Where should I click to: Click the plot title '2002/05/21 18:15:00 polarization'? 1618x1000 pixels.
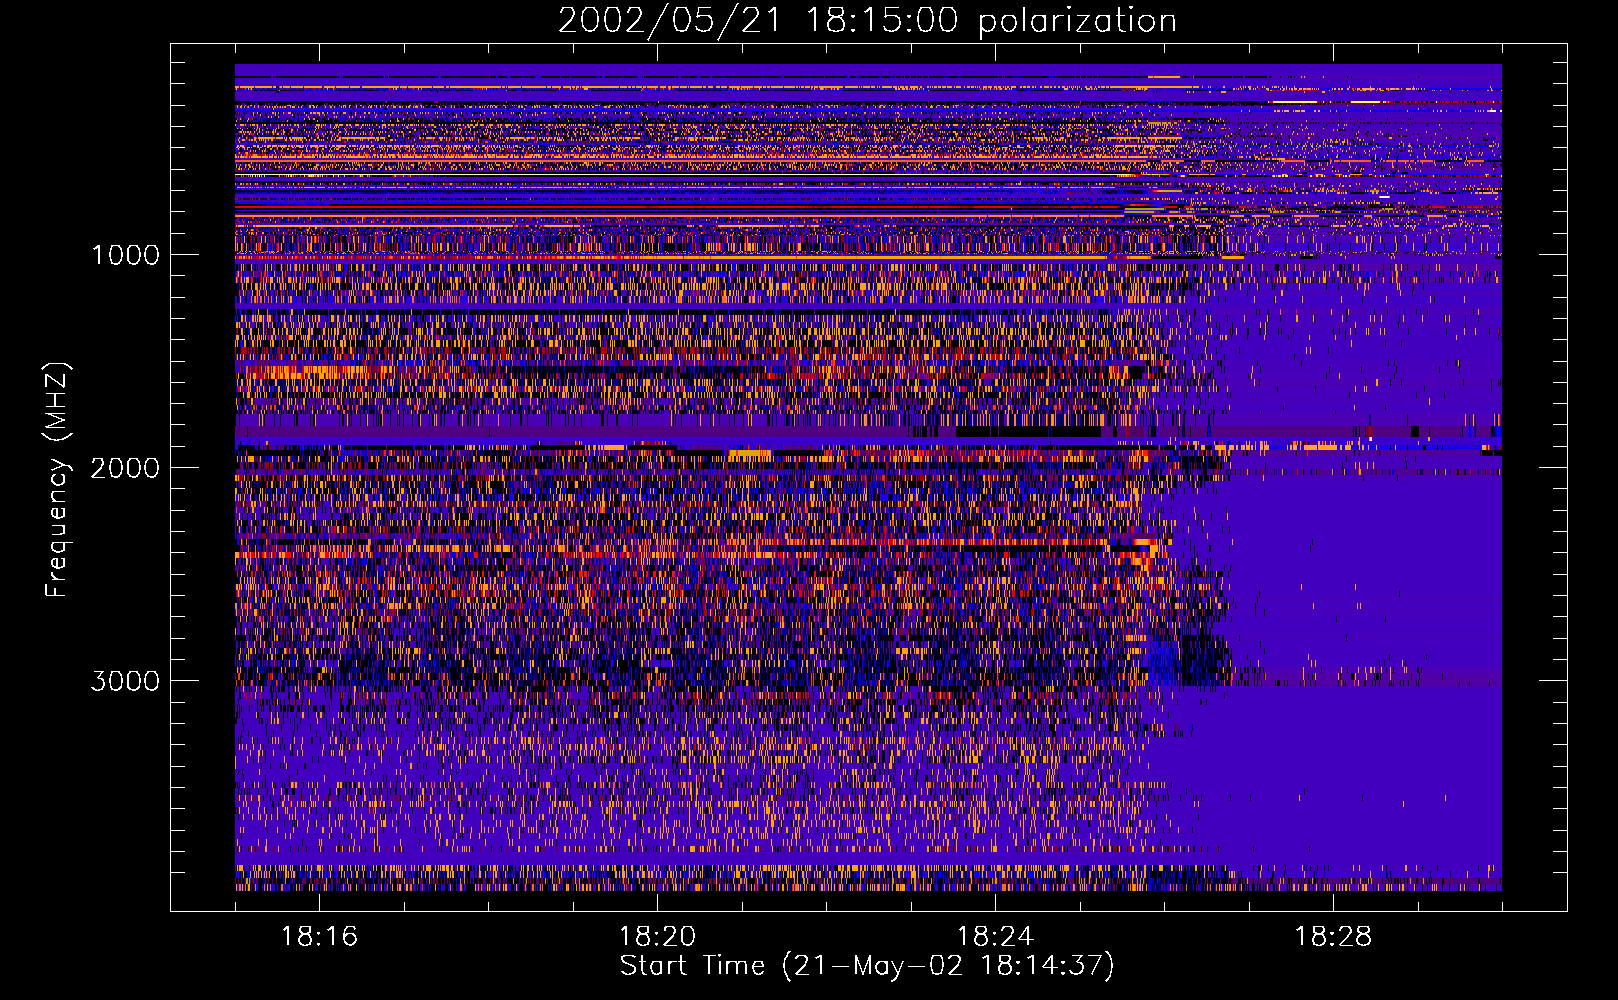[867, 21]
